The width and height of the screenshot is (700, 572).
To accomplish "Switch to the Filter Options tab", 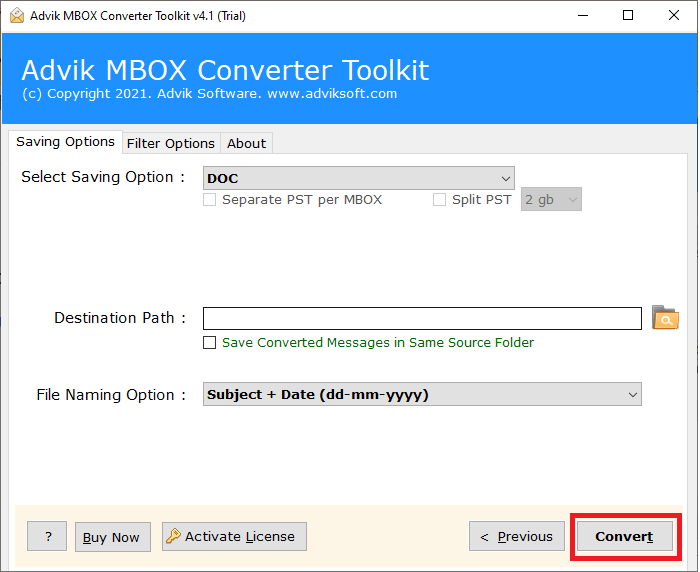I will (171, 143).
